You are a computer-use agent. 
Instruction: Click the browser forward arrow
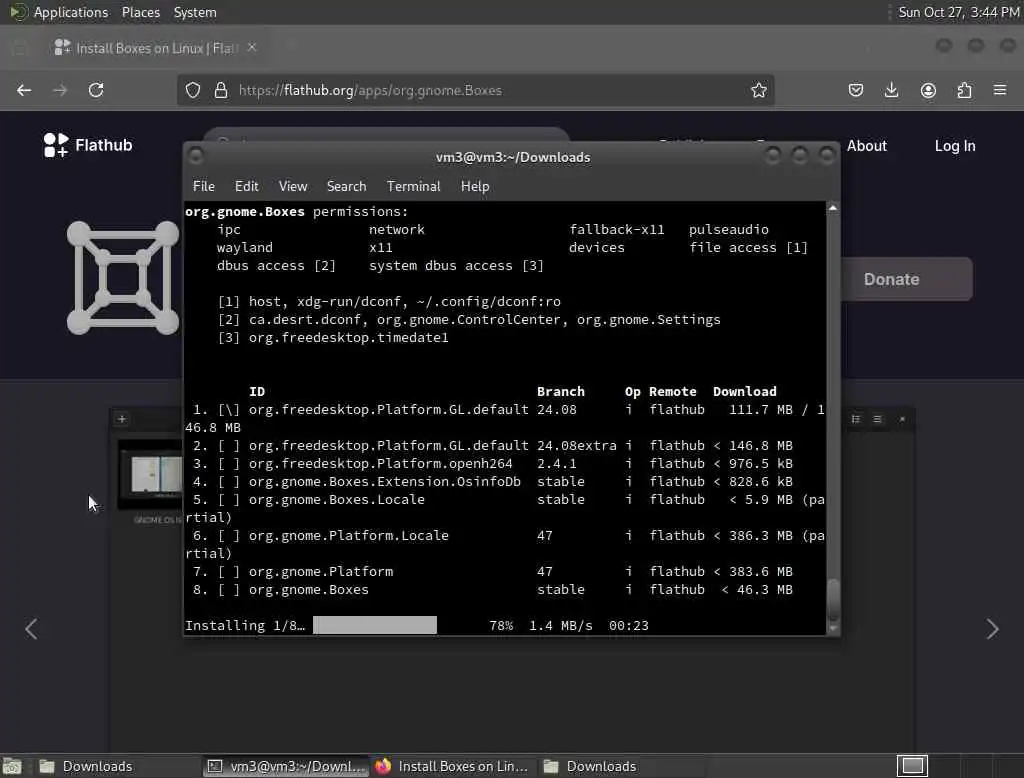(x=60, y=90)
